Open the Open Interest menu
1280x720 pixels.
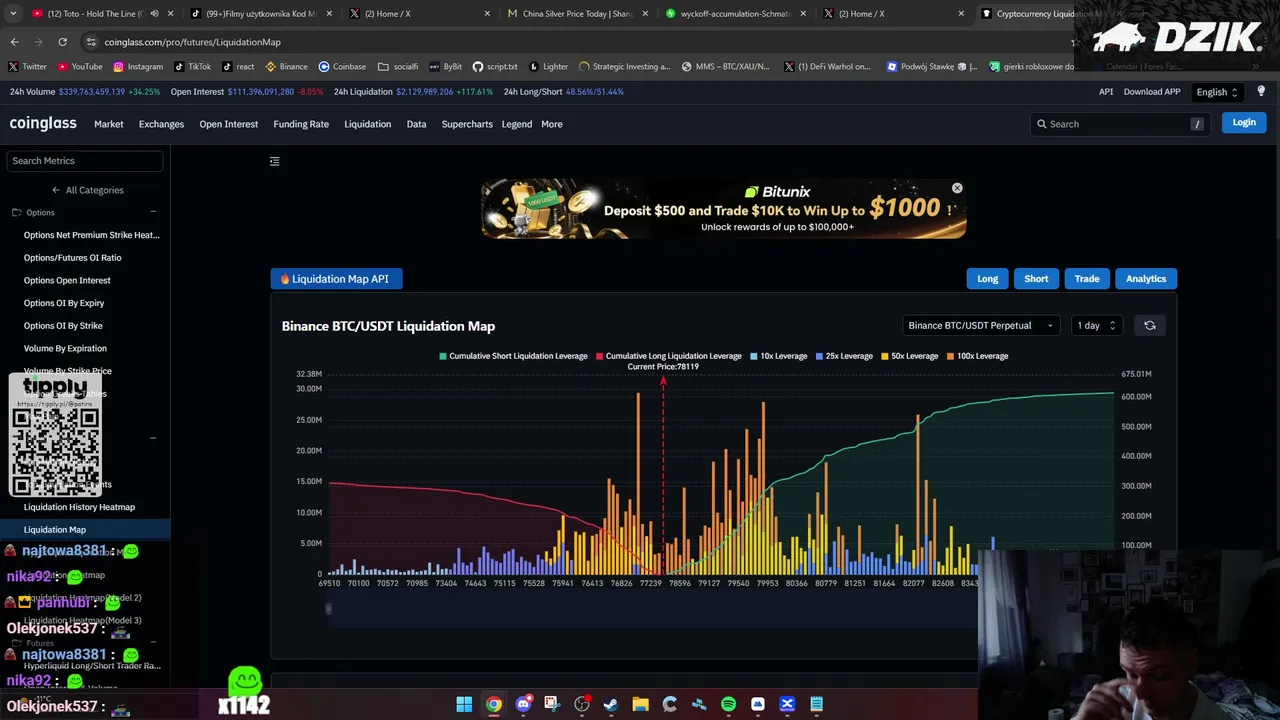(x=228, y=124)
